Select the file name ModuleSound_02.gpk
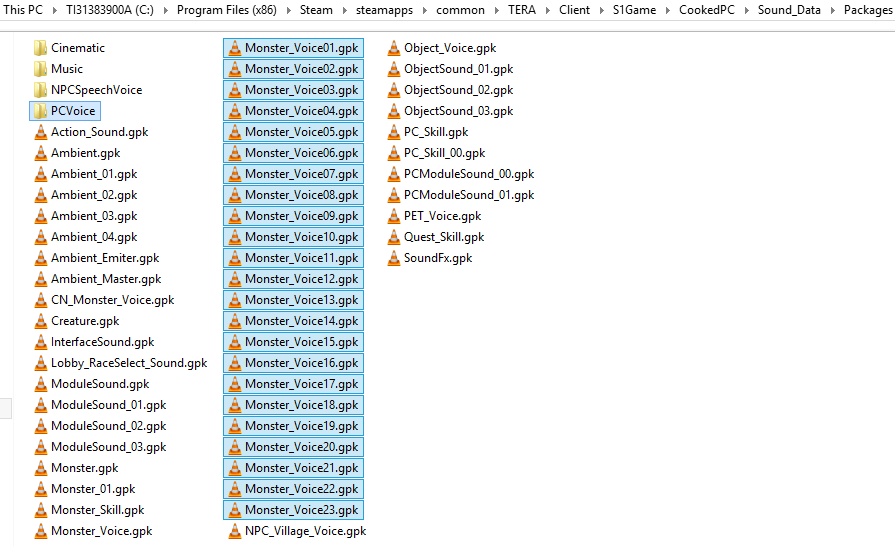This screenshot has height=546, width=895. tap(108, 426)
